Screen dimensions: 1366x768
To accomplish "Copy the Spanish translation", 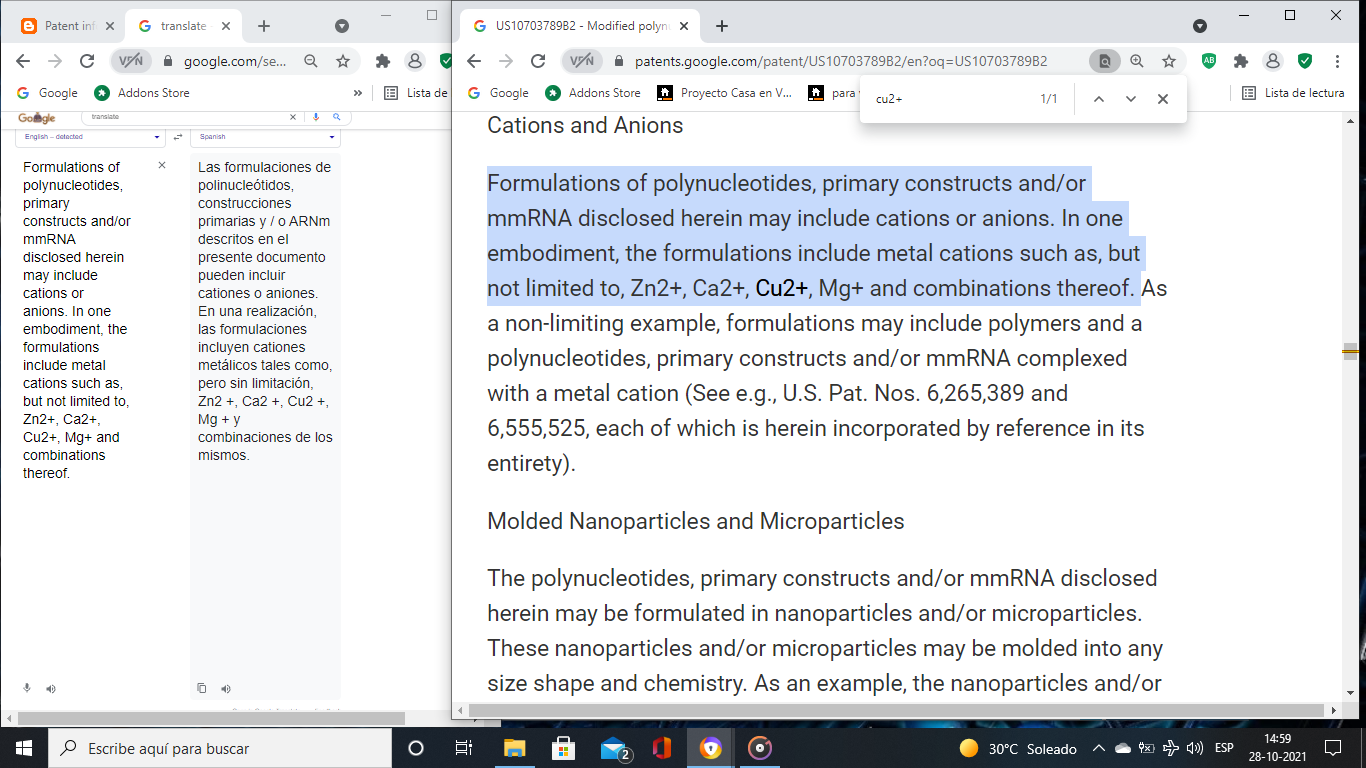I will click(x=202, y=688).
